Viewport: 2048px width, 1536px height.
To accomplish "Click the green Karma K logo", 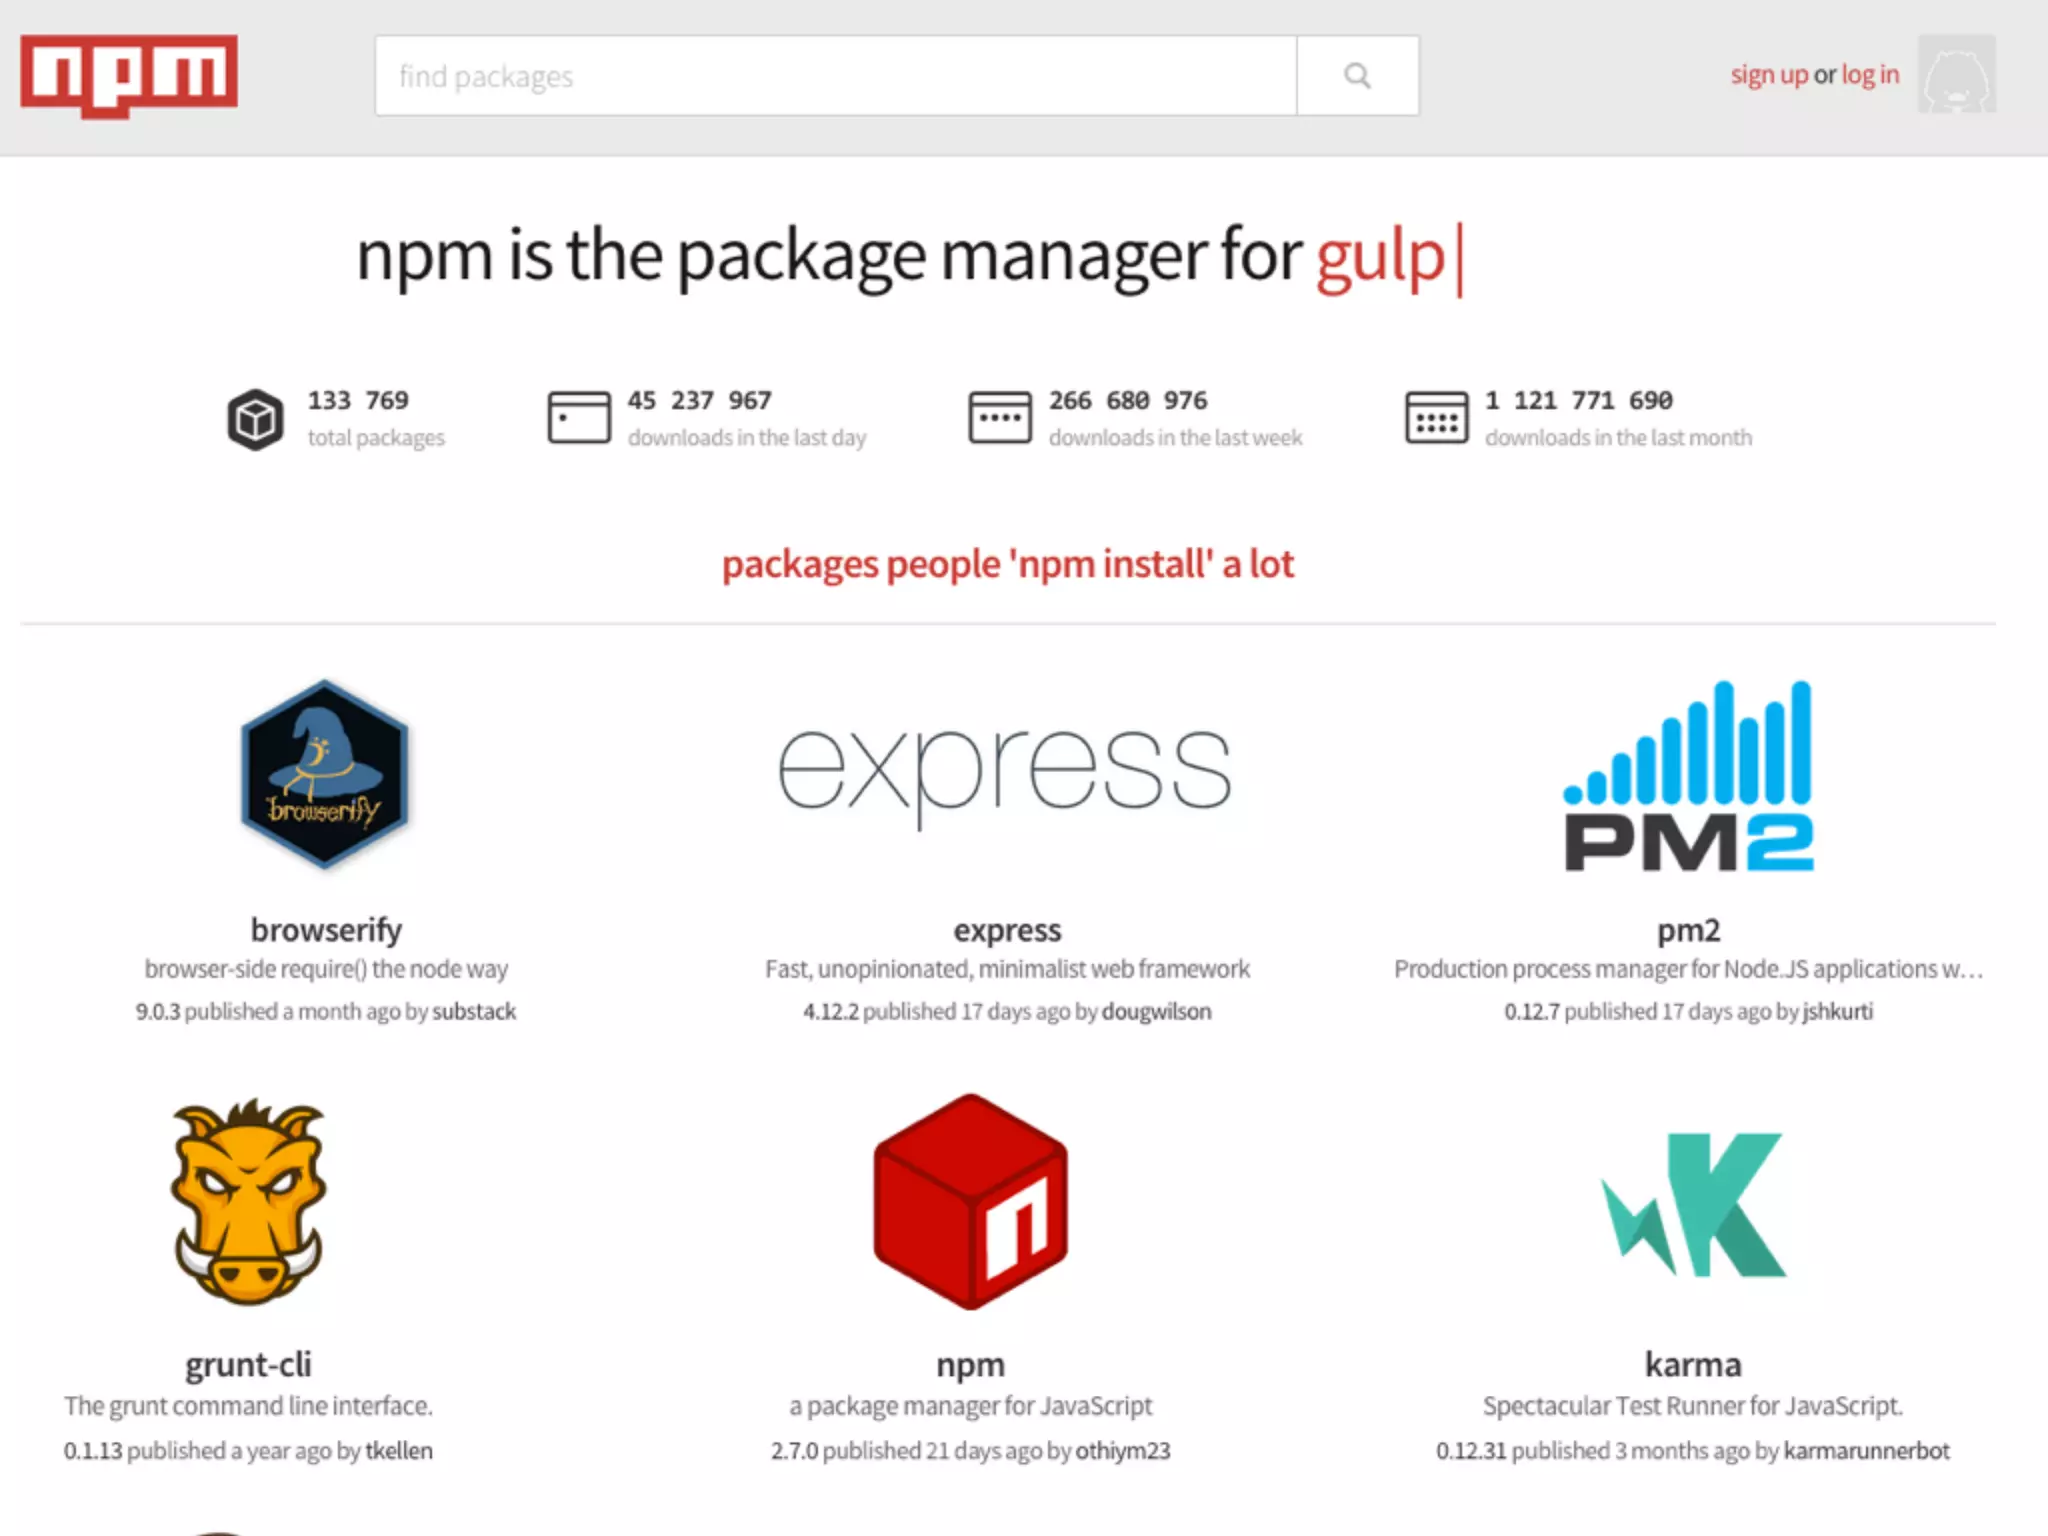I will coord(1693,1204).
